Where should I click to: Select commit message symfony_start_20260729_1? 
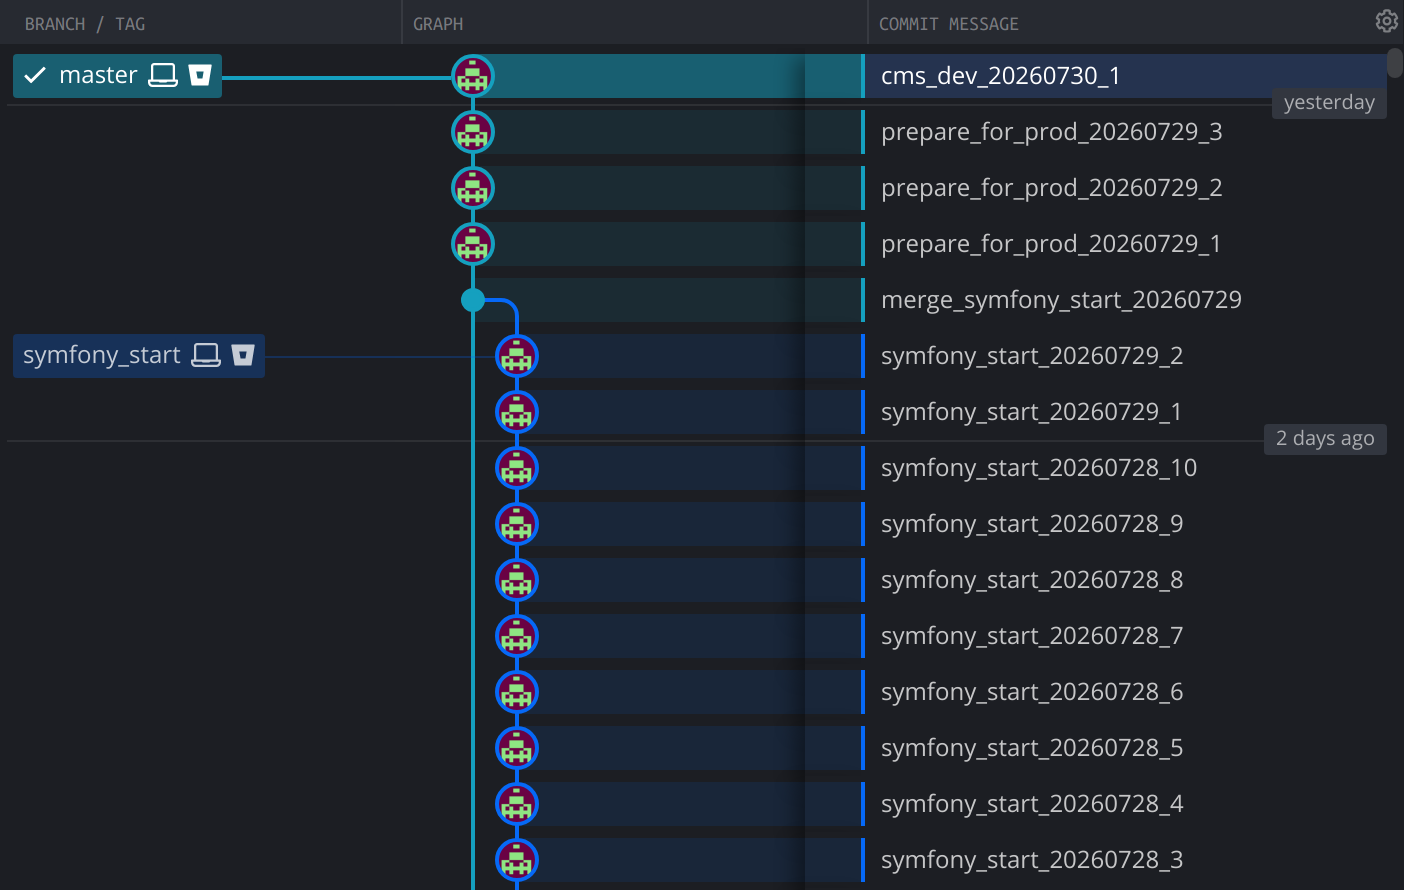click(1031, 412)
